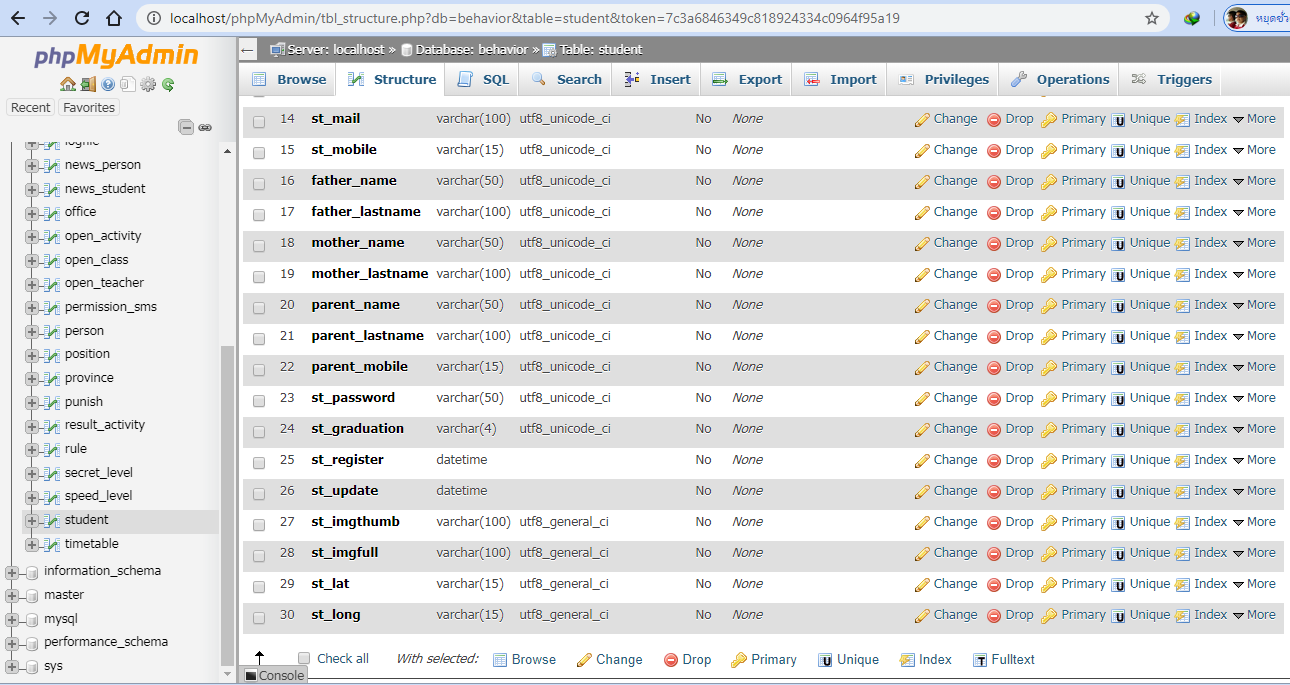Screen dimensions: 1290x685
Task: Click the browser home icon
Action: [x=114, y=18]
